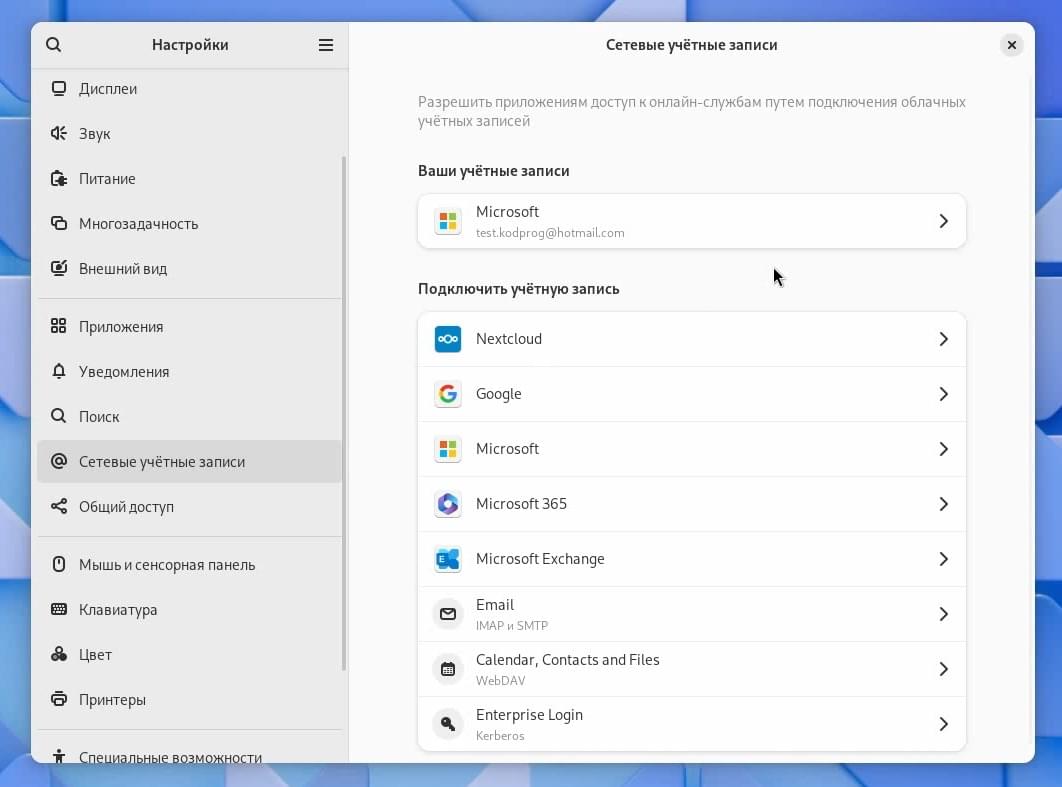Add a Google account
Viewport: 1062px width, 787px height.
pos(692,394)
